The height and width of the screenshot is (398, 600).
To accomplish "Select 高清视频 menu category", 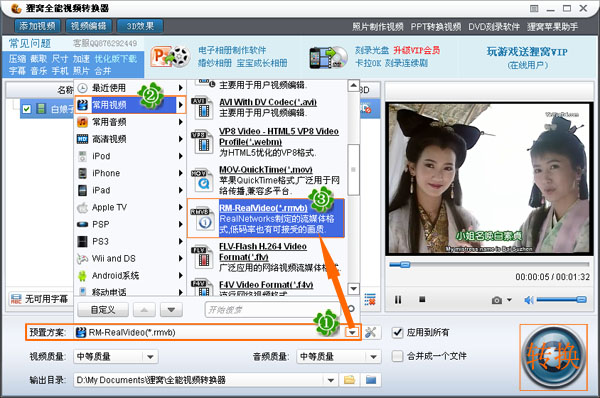I will 130,139.
